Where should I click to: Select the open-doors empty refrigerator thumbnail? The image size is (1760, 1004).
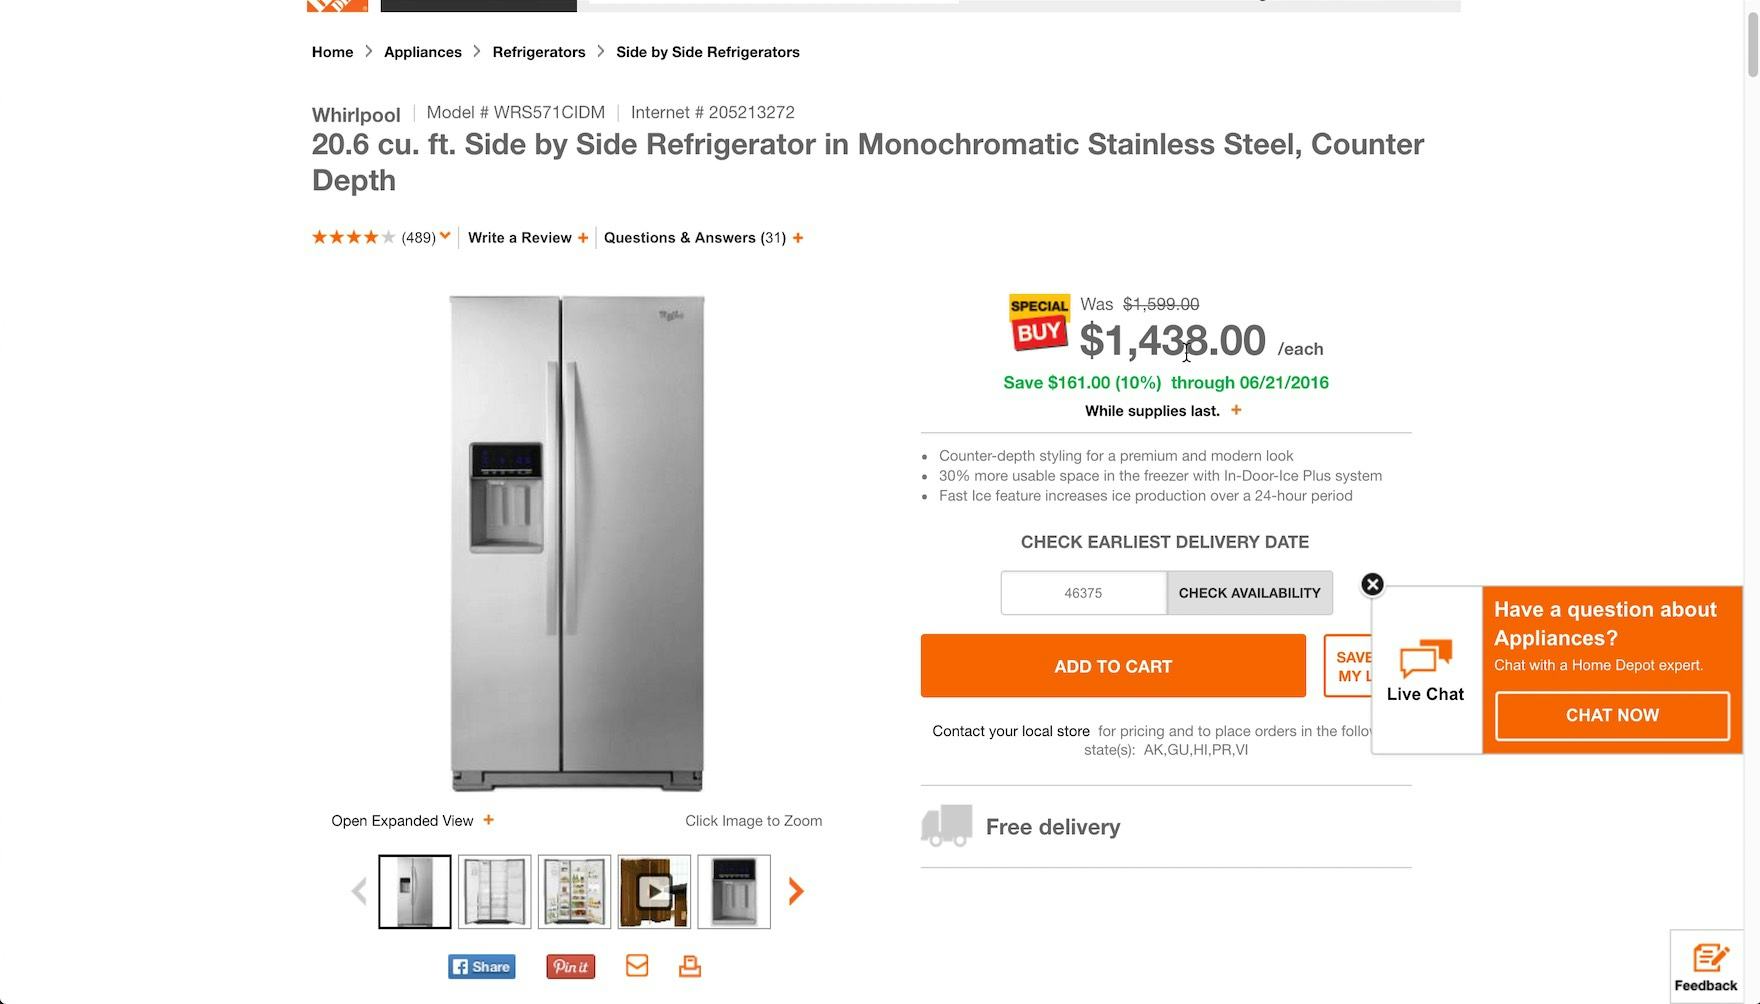[494, 891]
